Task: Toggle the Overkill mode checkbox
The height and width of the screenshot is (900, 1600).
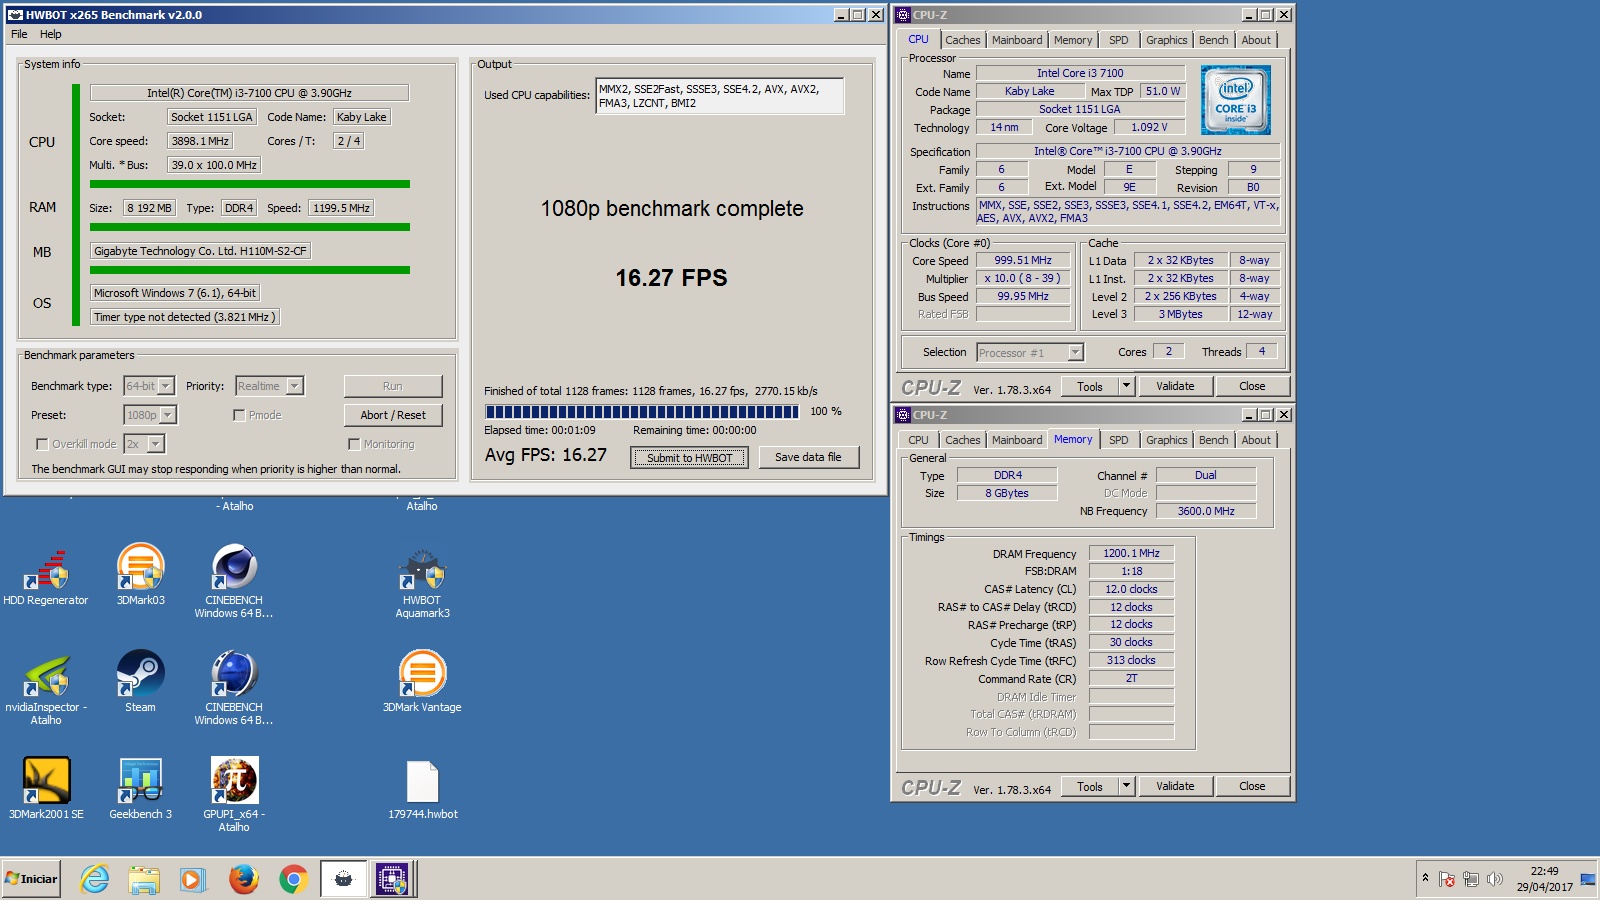Action: point(42,444)
